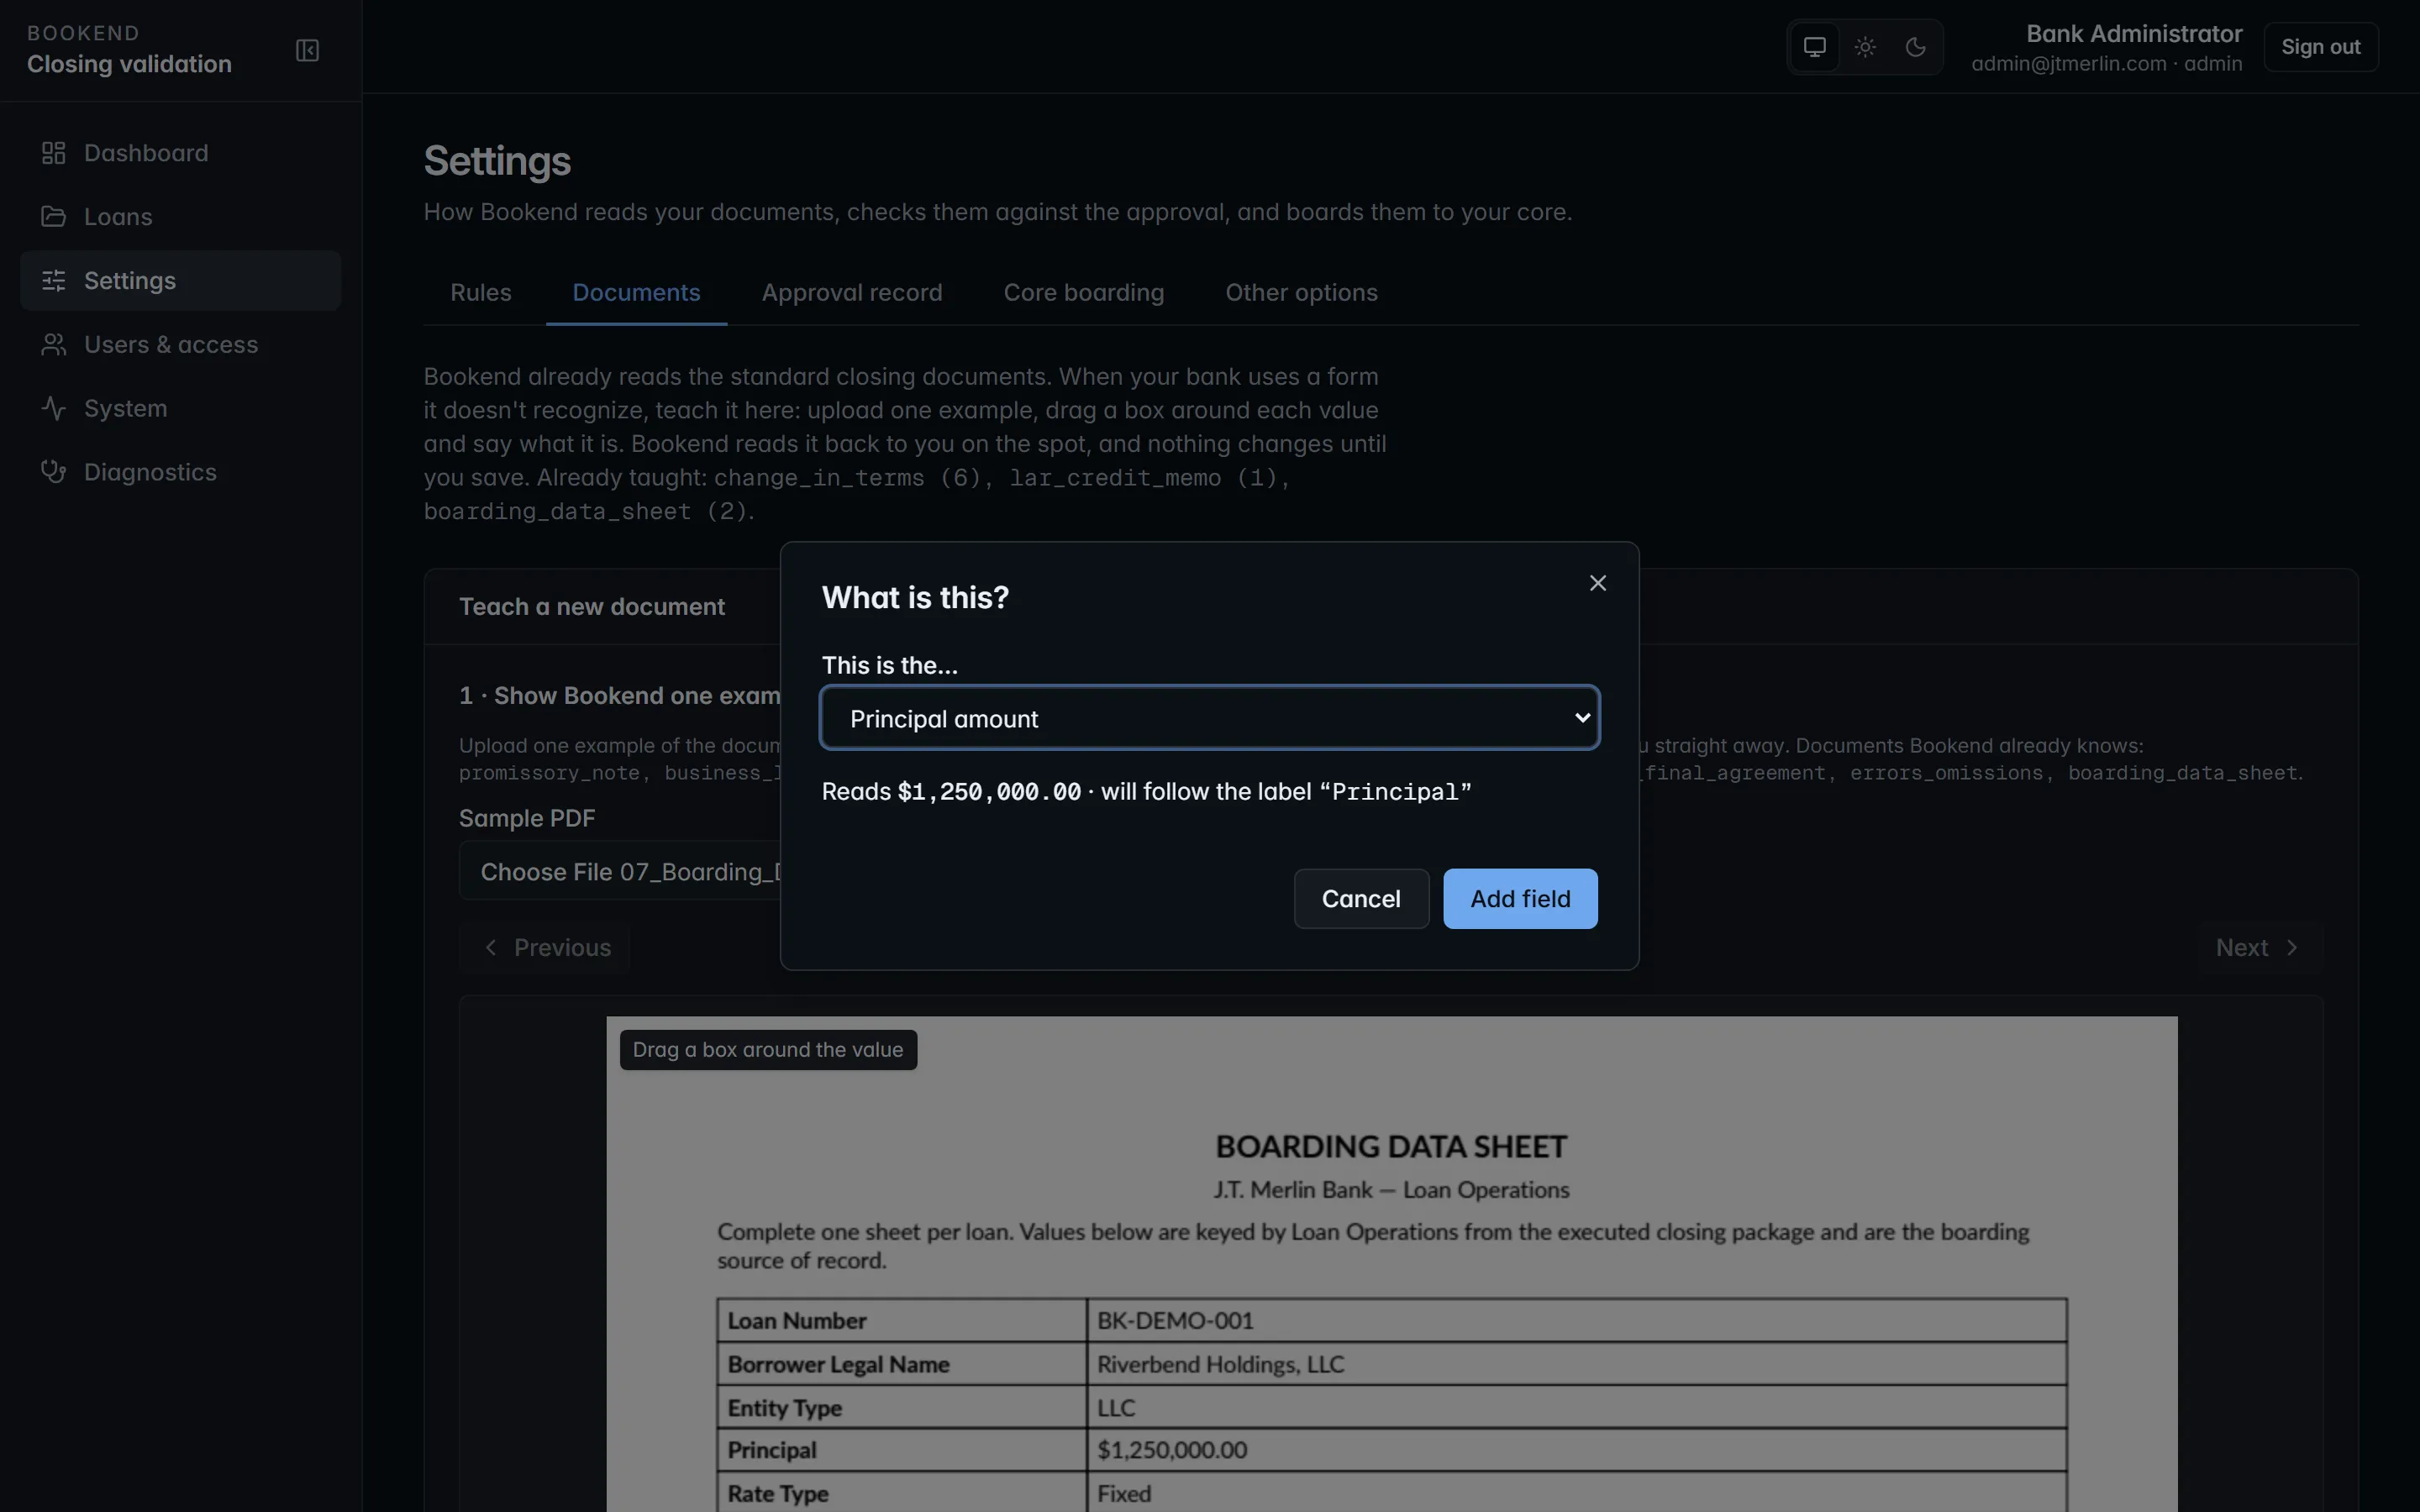The height and width of the screenshot is (1512, 2420).
Task: Open Dashboard in the sidebar
Action: [x=181, y=153]
